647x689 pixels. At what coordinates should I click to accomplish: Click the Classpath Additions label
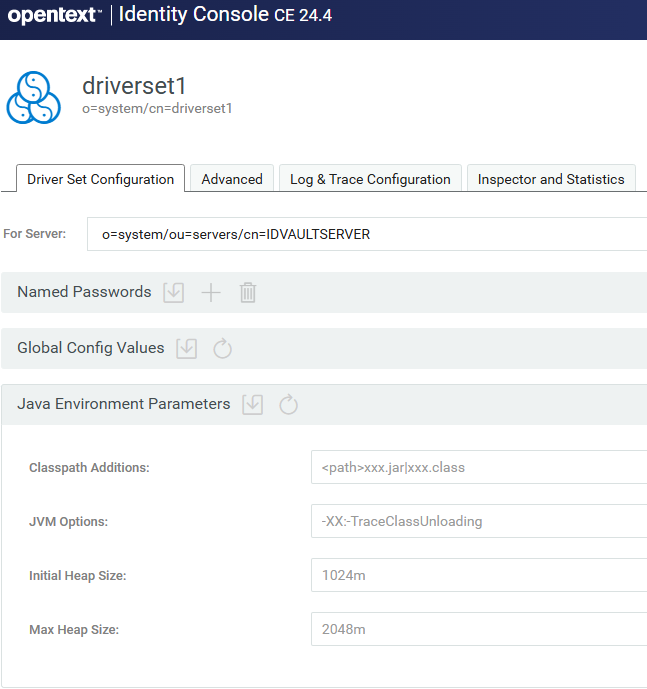89,468
